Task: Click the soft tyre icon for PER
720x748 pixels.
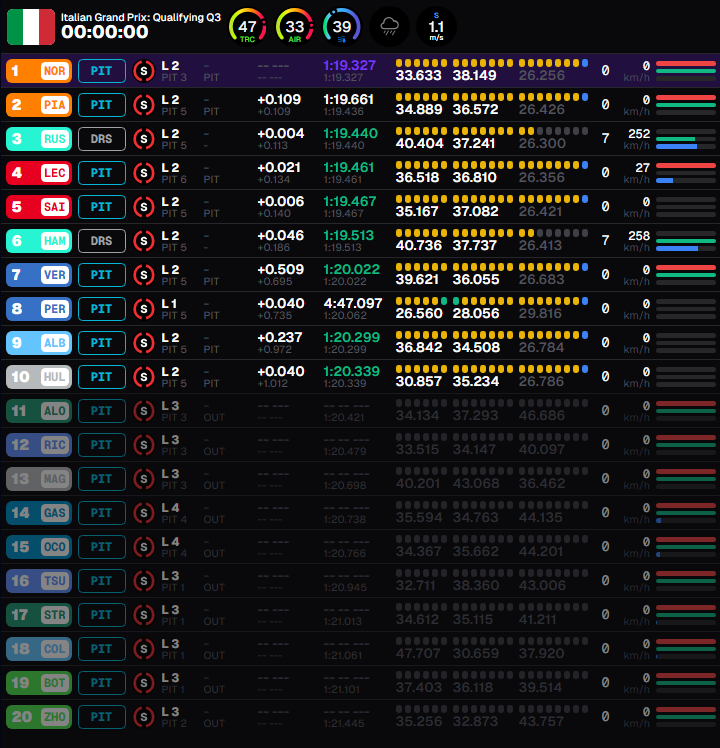Action: pos(144,309)
